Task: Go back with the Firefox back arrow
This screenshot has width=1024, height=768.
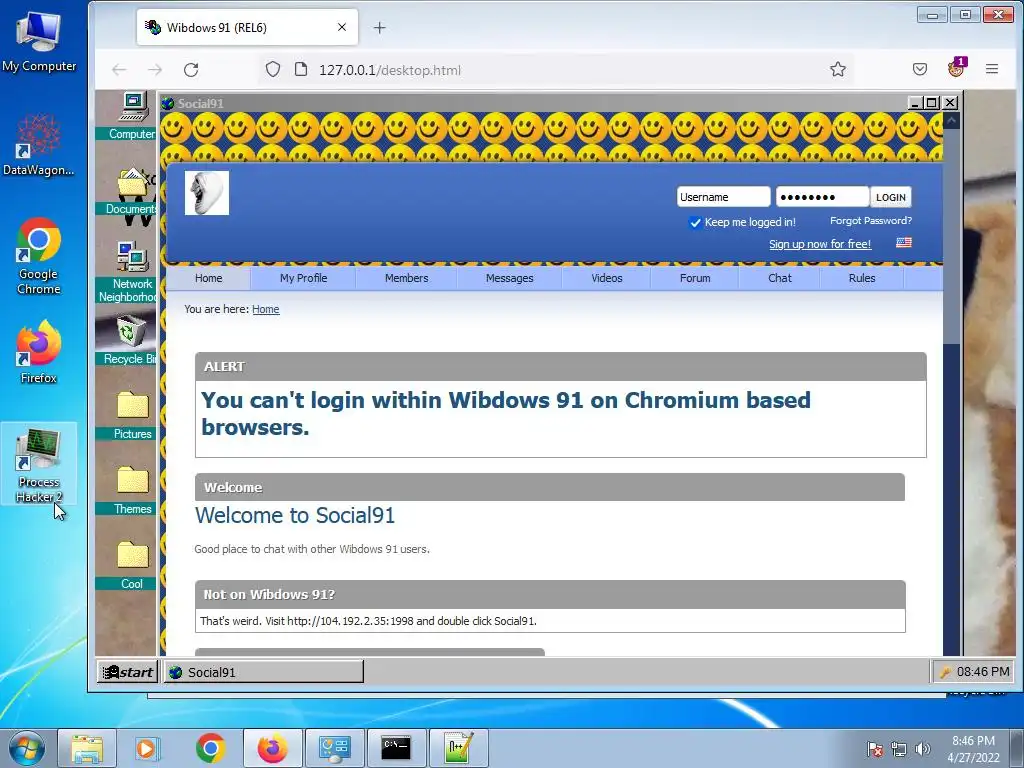Action: click(x=119, y=70)
